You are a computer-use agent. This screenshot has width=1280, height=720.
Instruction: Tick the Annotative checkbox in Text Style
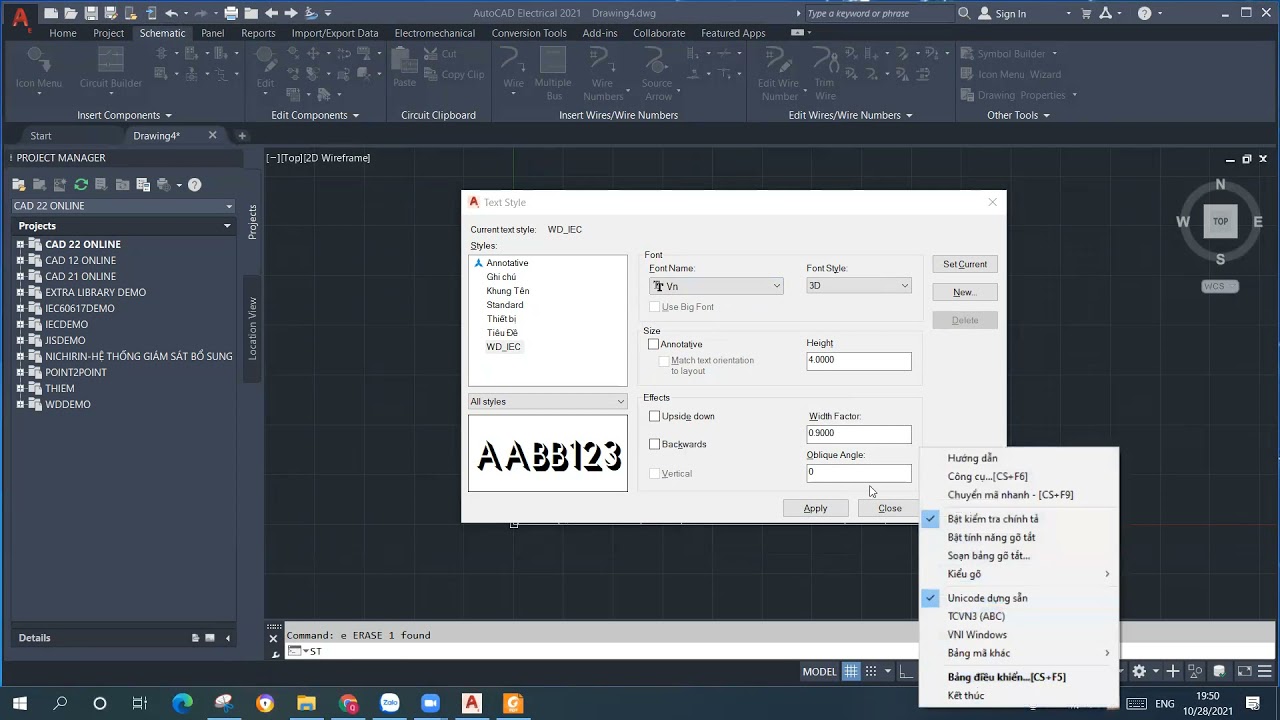[654, 344]
